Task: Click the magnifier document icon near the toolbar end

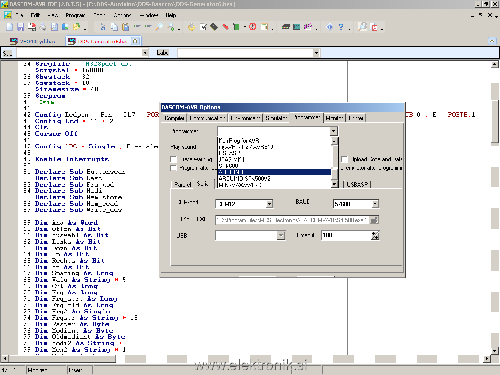Action: pos(362,27)
